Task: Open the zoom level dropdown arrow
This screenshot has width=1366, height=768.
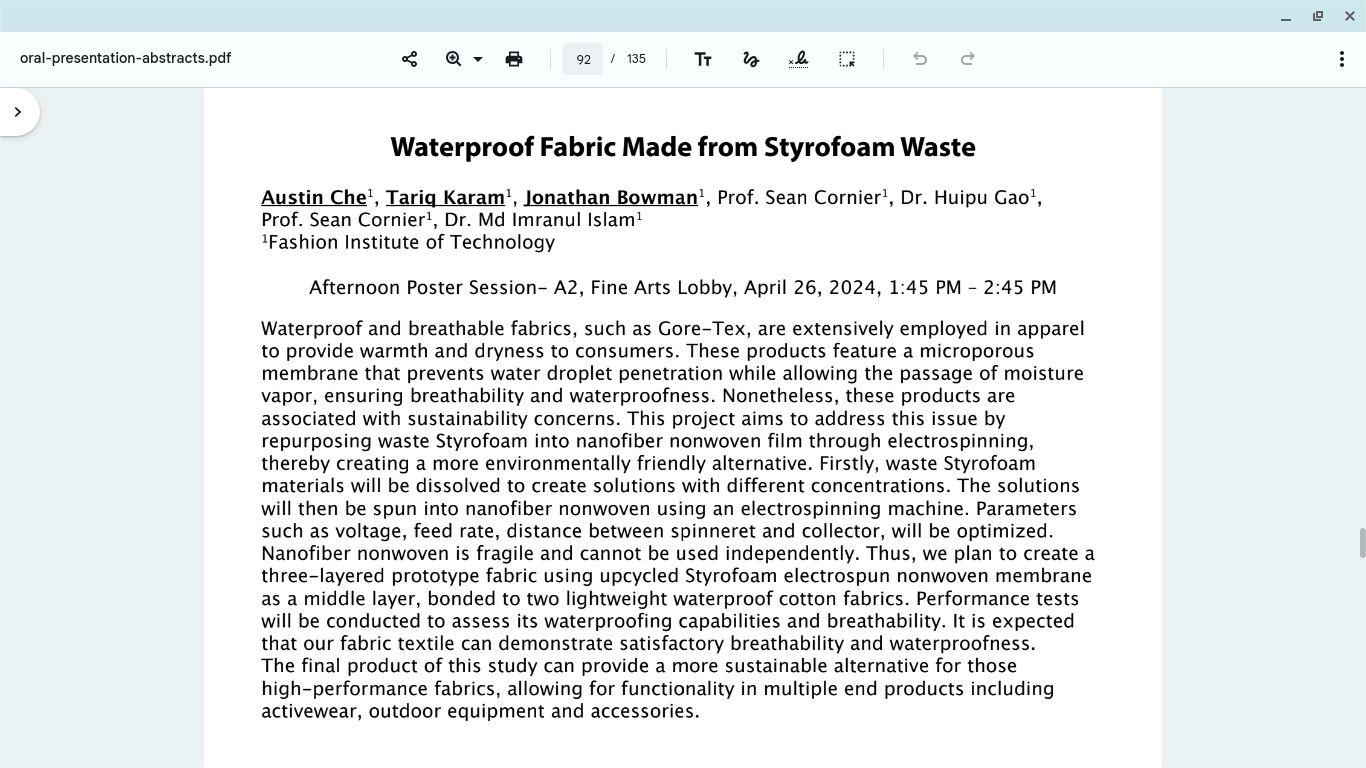Action: 478,59
